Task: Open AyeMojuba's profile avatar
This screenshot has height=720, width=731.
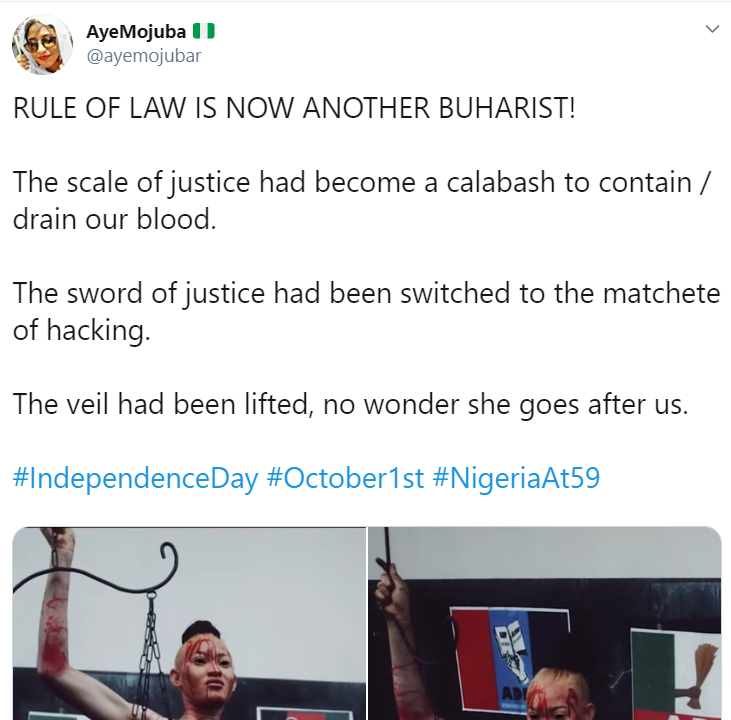Action: tap(42, 44)
